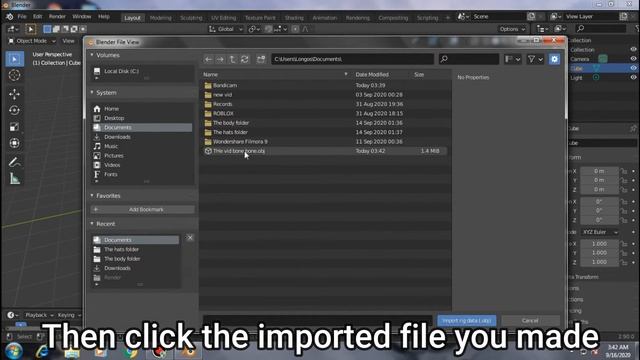Screen dimensions: 640x360
Task: Go forward to next folder in file browser
Action: coord(220,59)
